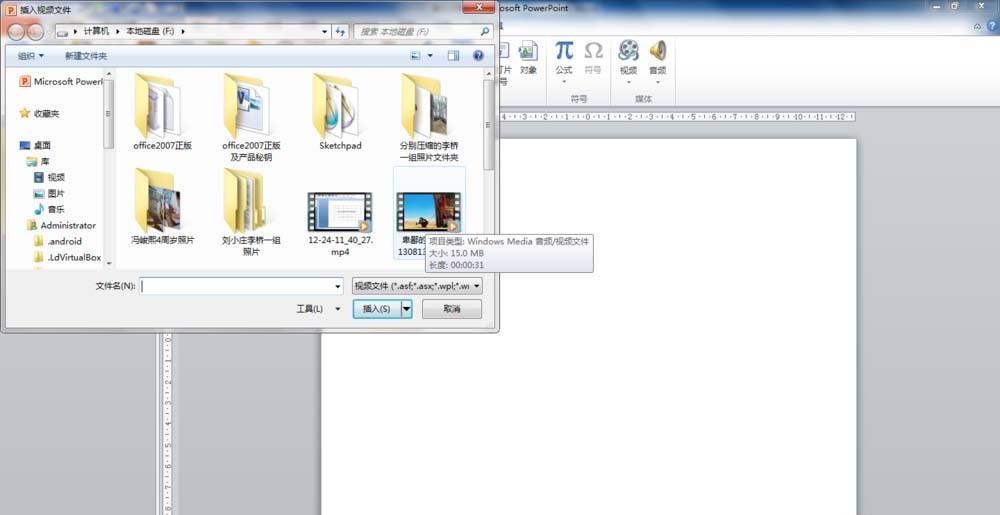The width and height of the screenshot is (1000, 515).
Task: Select 桌面 in navigation pane
Action: [x=35, y=145]
